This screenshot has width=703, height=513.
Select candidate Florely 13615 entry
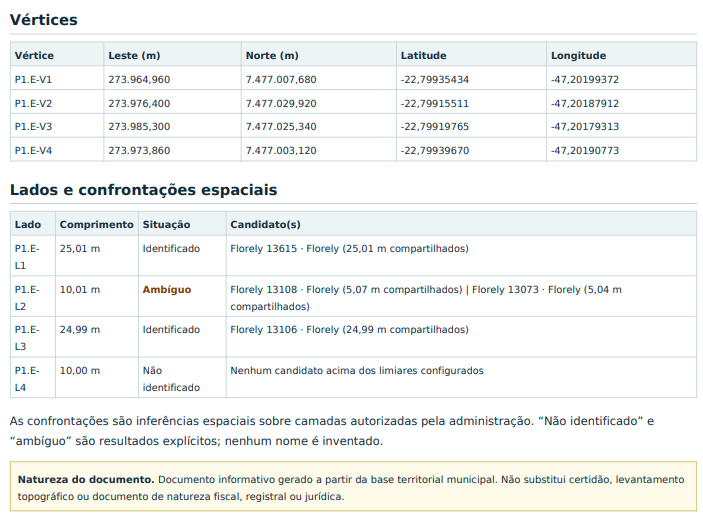[x=349, y=248]
